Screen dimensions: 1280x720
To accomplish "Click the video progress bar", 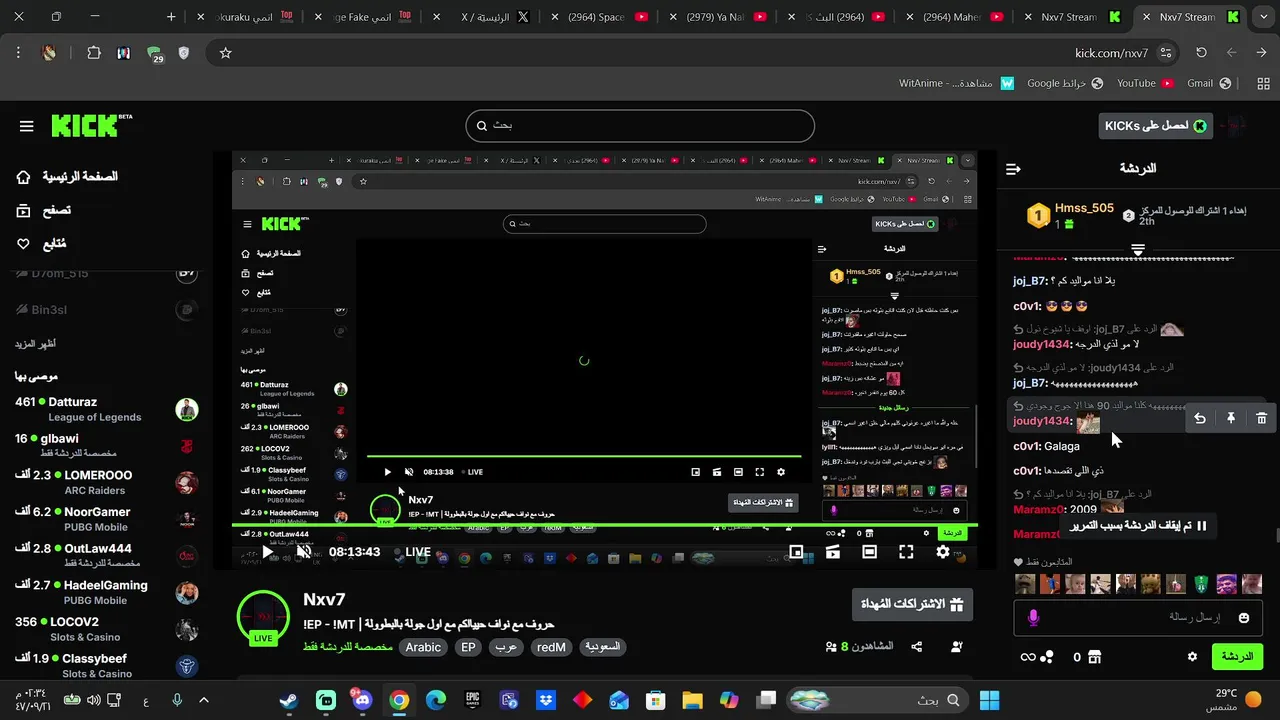I will click(x=605, y=526).
